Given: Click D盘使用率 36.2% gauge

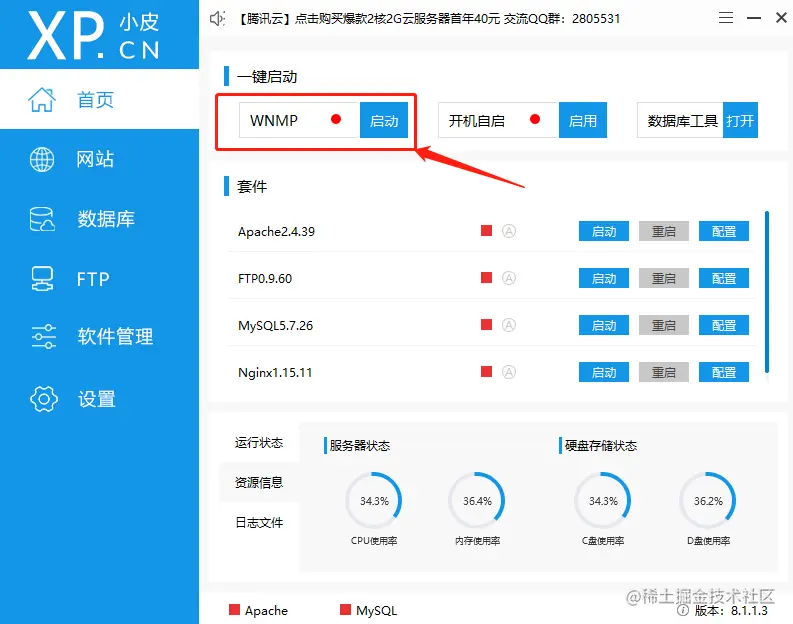Looking at the screenshot, I should pos(708,501).
